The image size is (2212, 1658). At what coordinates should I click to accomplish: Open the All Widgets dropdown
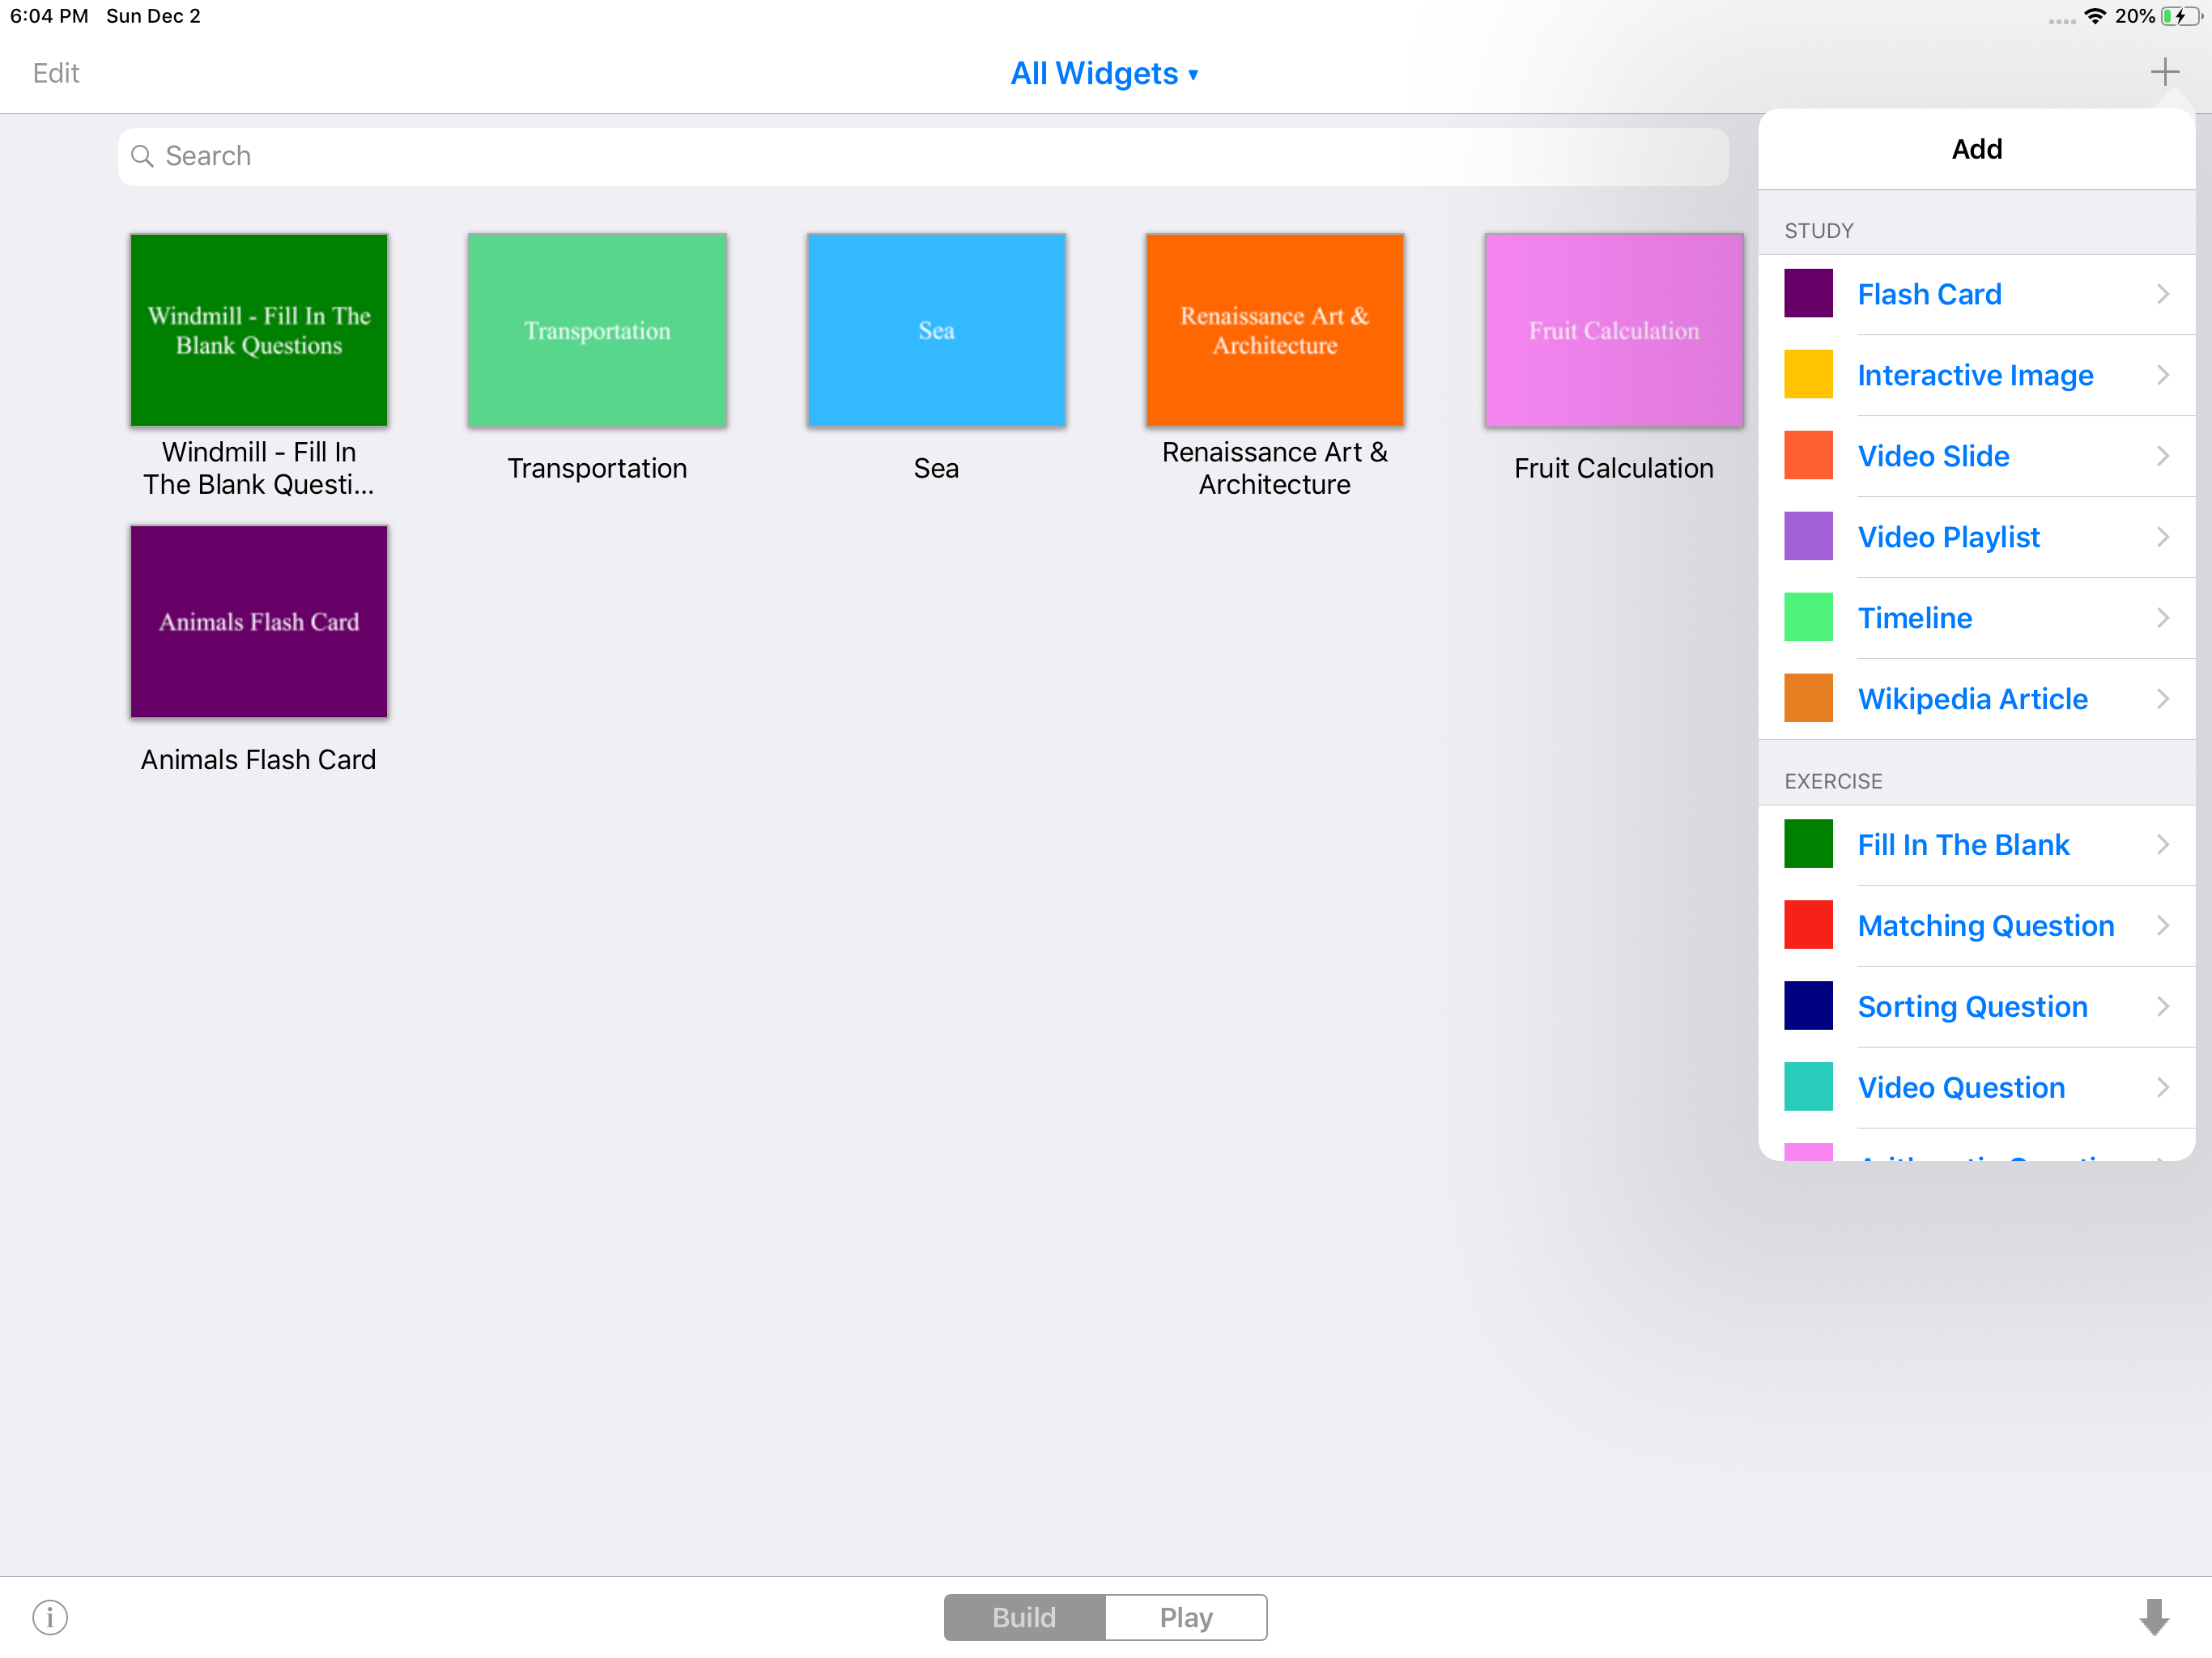coord(1104,73)
